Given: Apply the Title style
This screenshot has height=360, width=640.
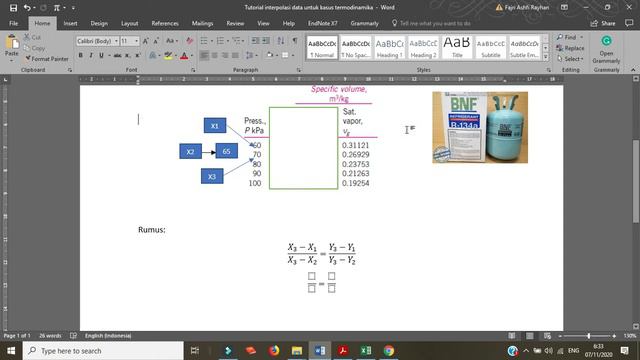Looking at the screenshot, I should (x=457, y=48).
